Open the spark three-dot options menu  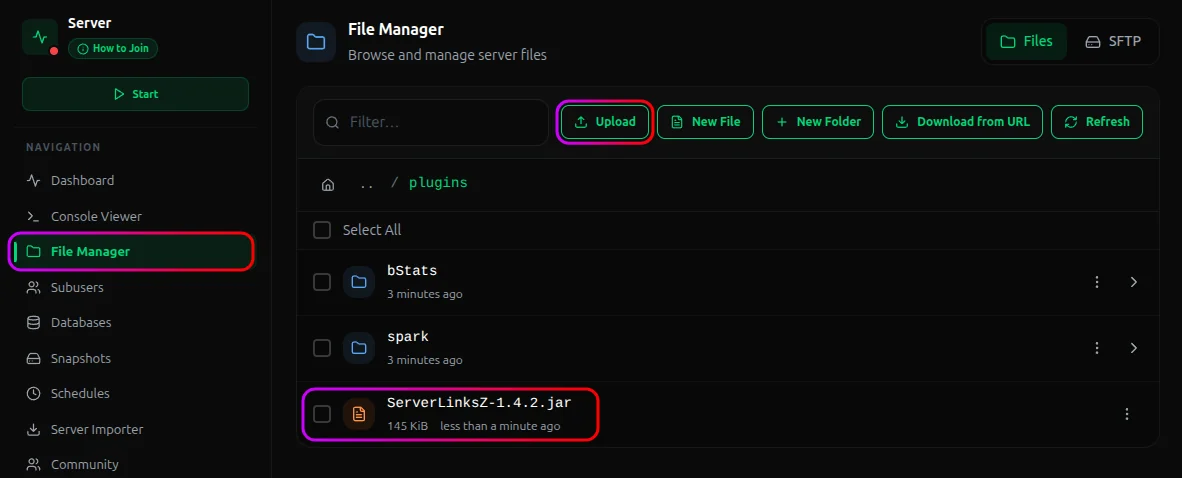click(x=1097, y=348)
